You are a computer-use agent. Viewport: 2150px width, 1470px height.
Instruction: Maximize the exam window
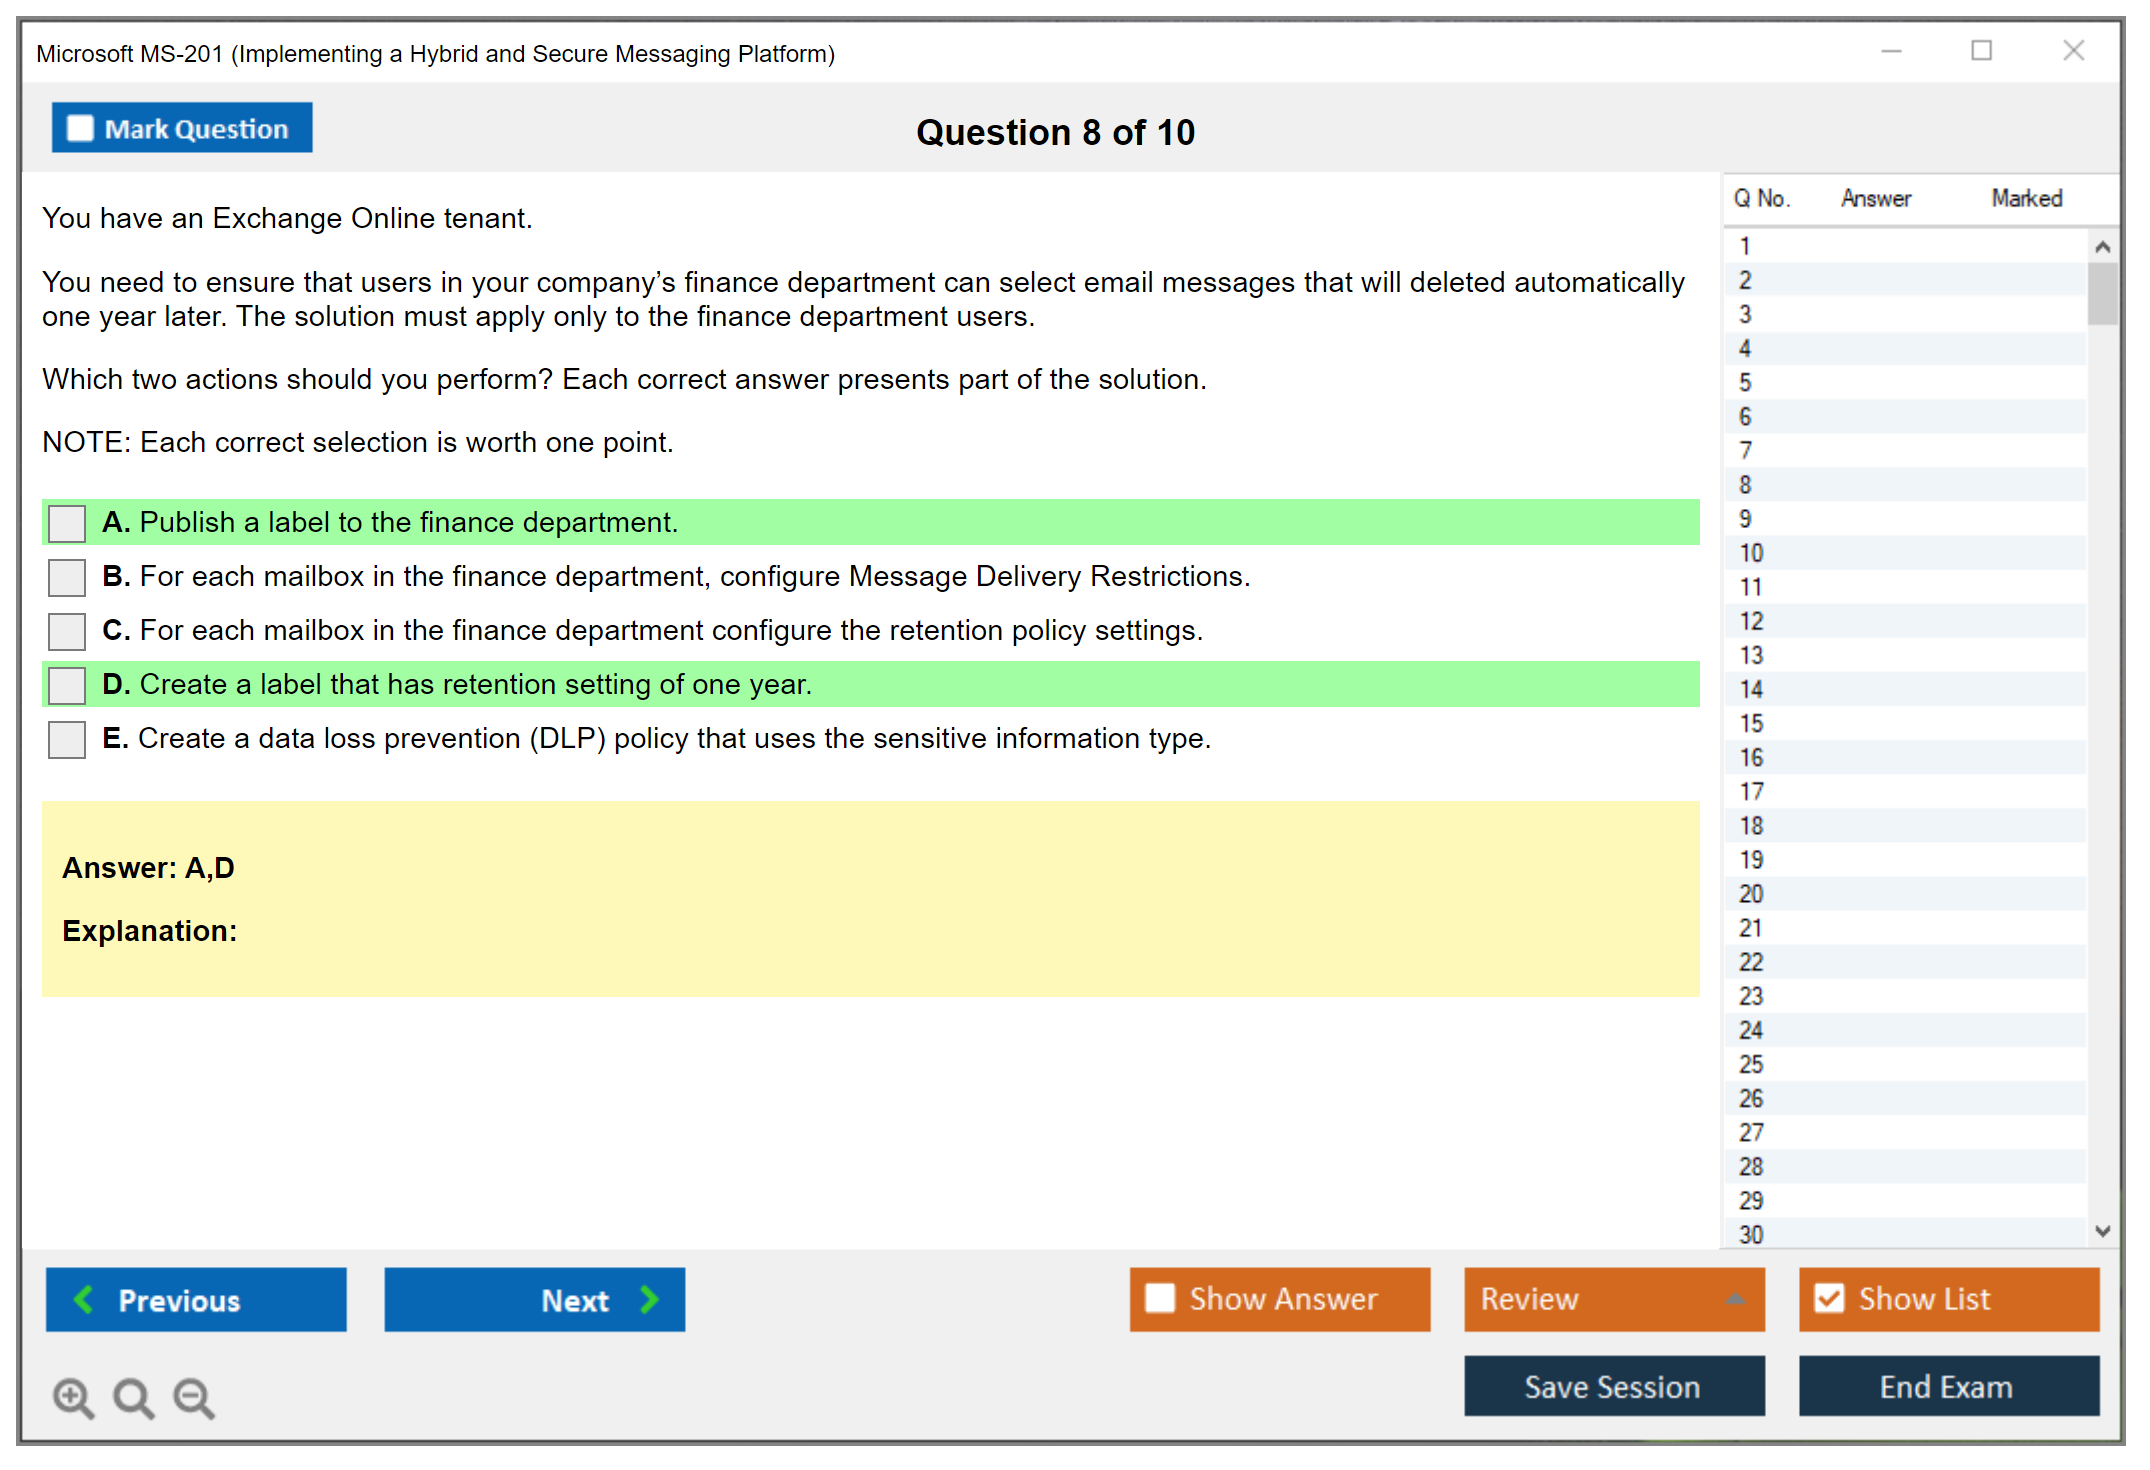coord(1981,50)
